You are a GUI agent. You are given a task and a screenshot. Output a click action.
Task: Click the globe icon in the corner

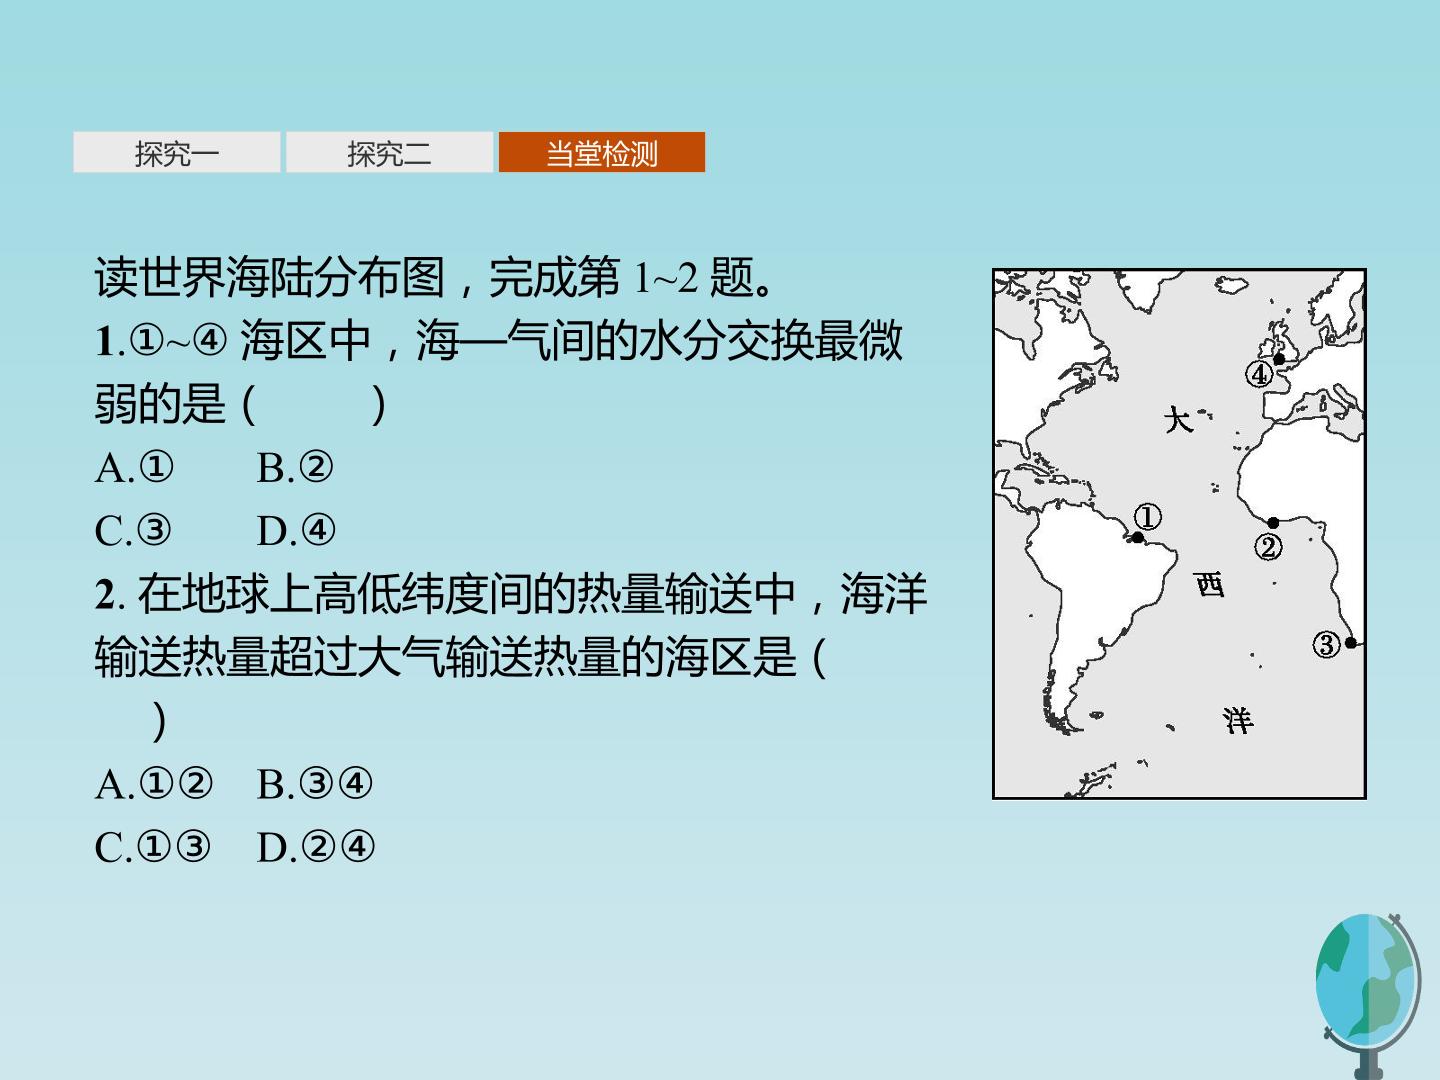click(1368, 994)
